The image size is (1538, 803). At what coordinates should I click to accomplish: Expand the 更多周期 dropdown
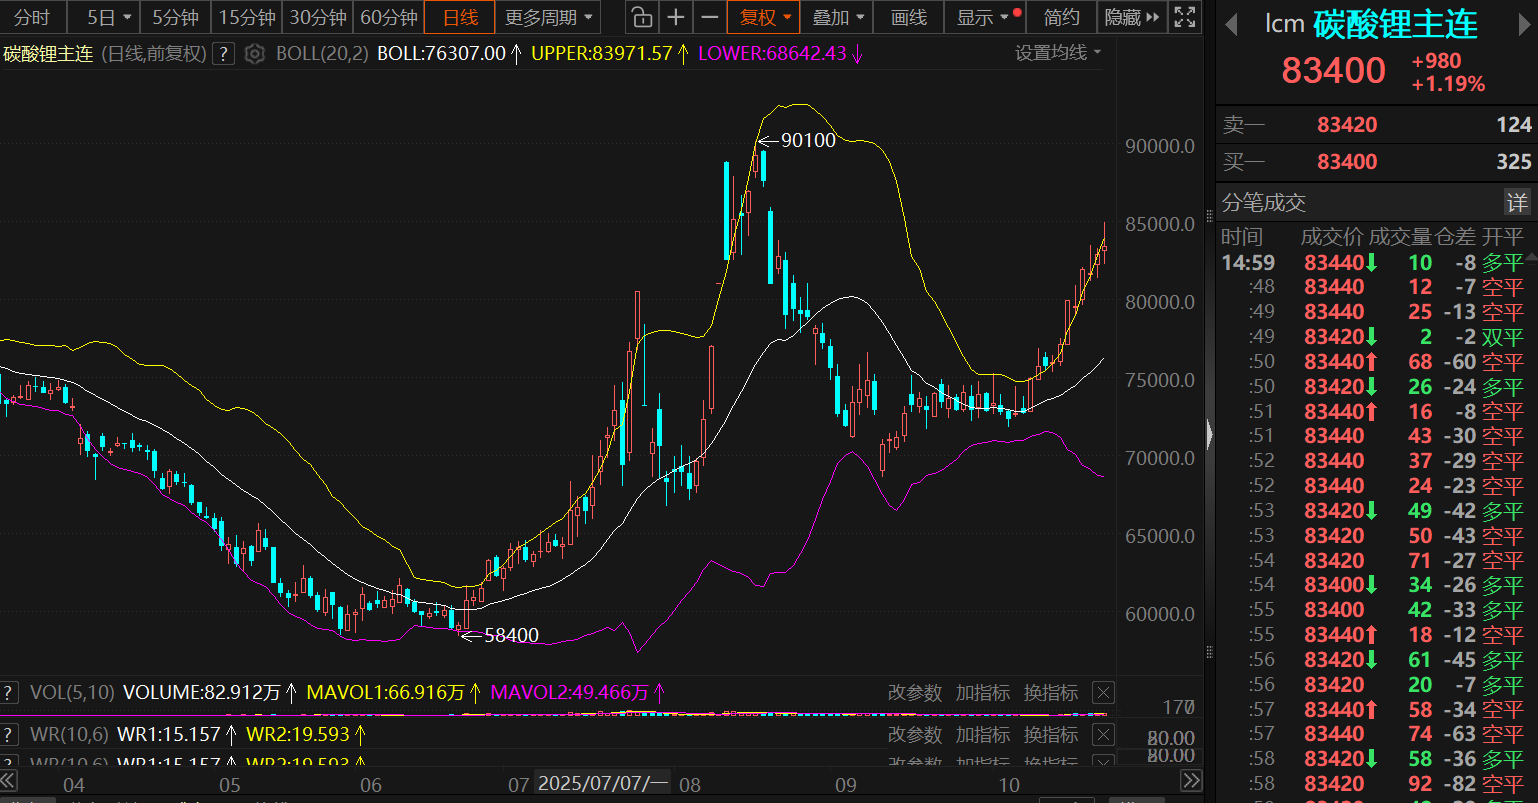click(549, 17)
